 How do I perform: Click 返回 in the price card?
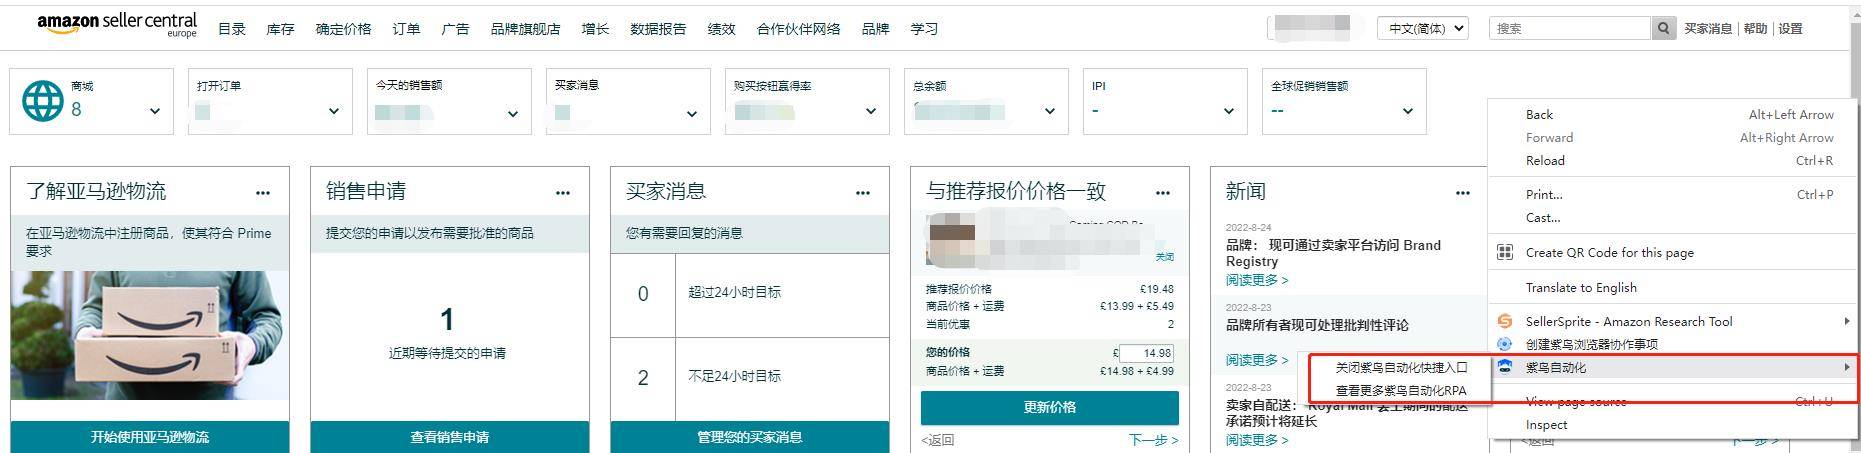[938, 440]
